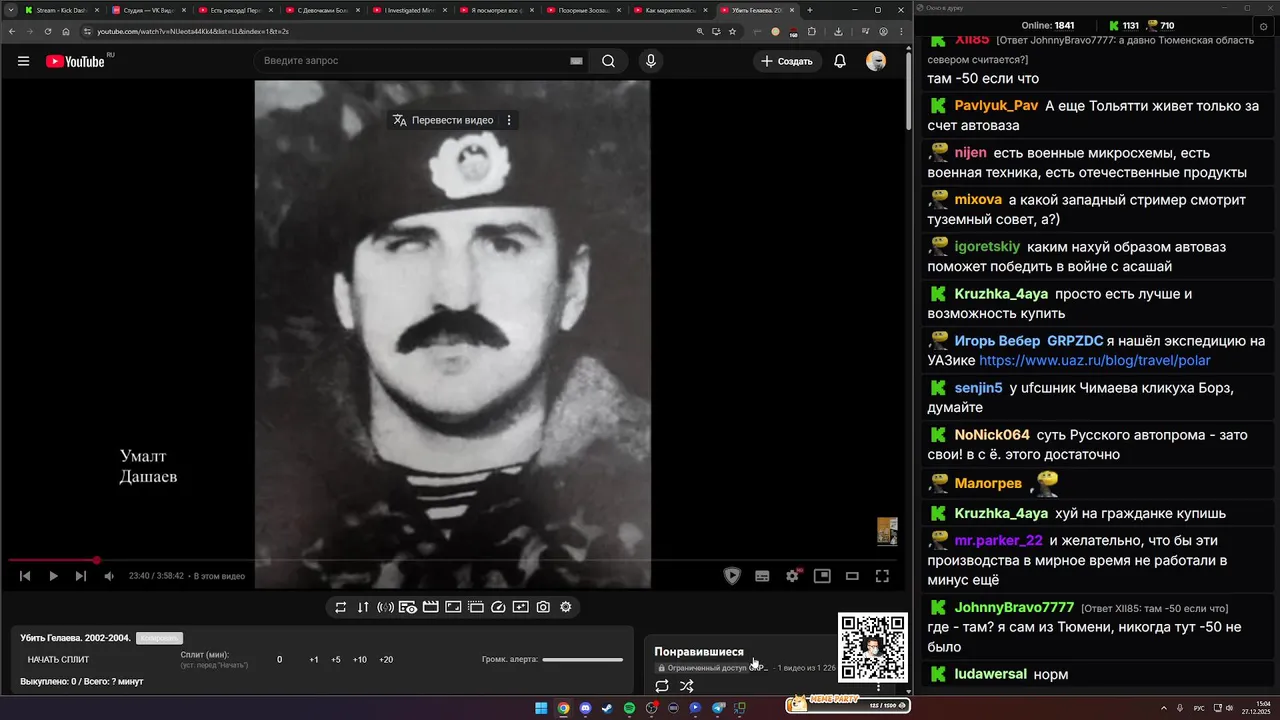Open Windows Start menu
The width and height of the screenshot is (1280, 720).
tap(541, 708)
